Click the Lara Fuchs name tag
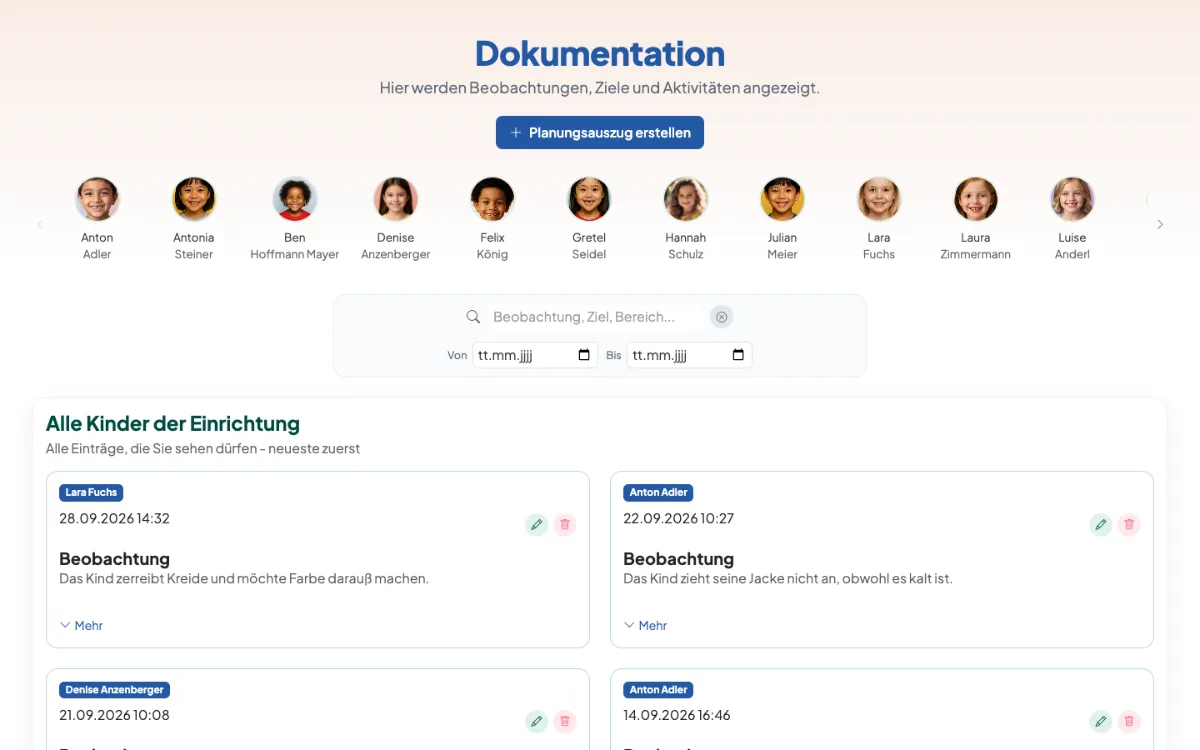Viewport: 1200px width, 750px height. pos(91,492)
